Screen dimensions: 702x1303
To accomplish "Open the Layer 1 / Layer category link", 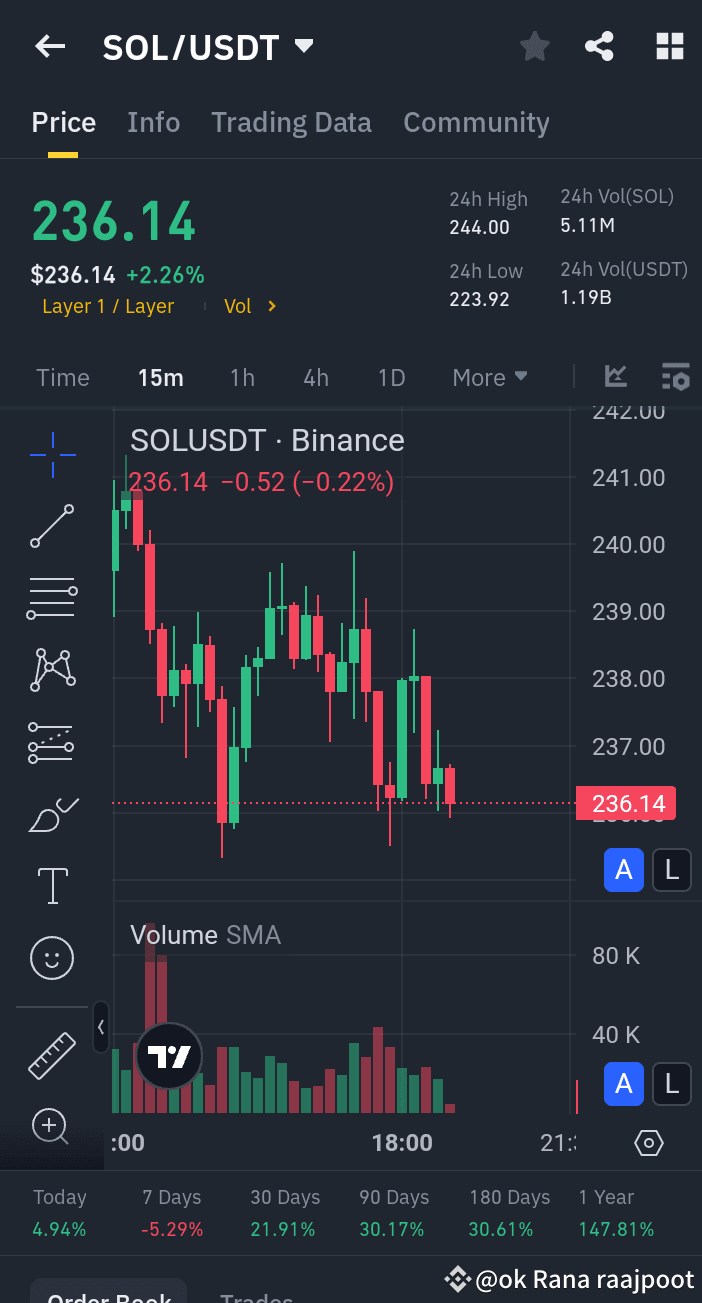I will pos(108,307).
